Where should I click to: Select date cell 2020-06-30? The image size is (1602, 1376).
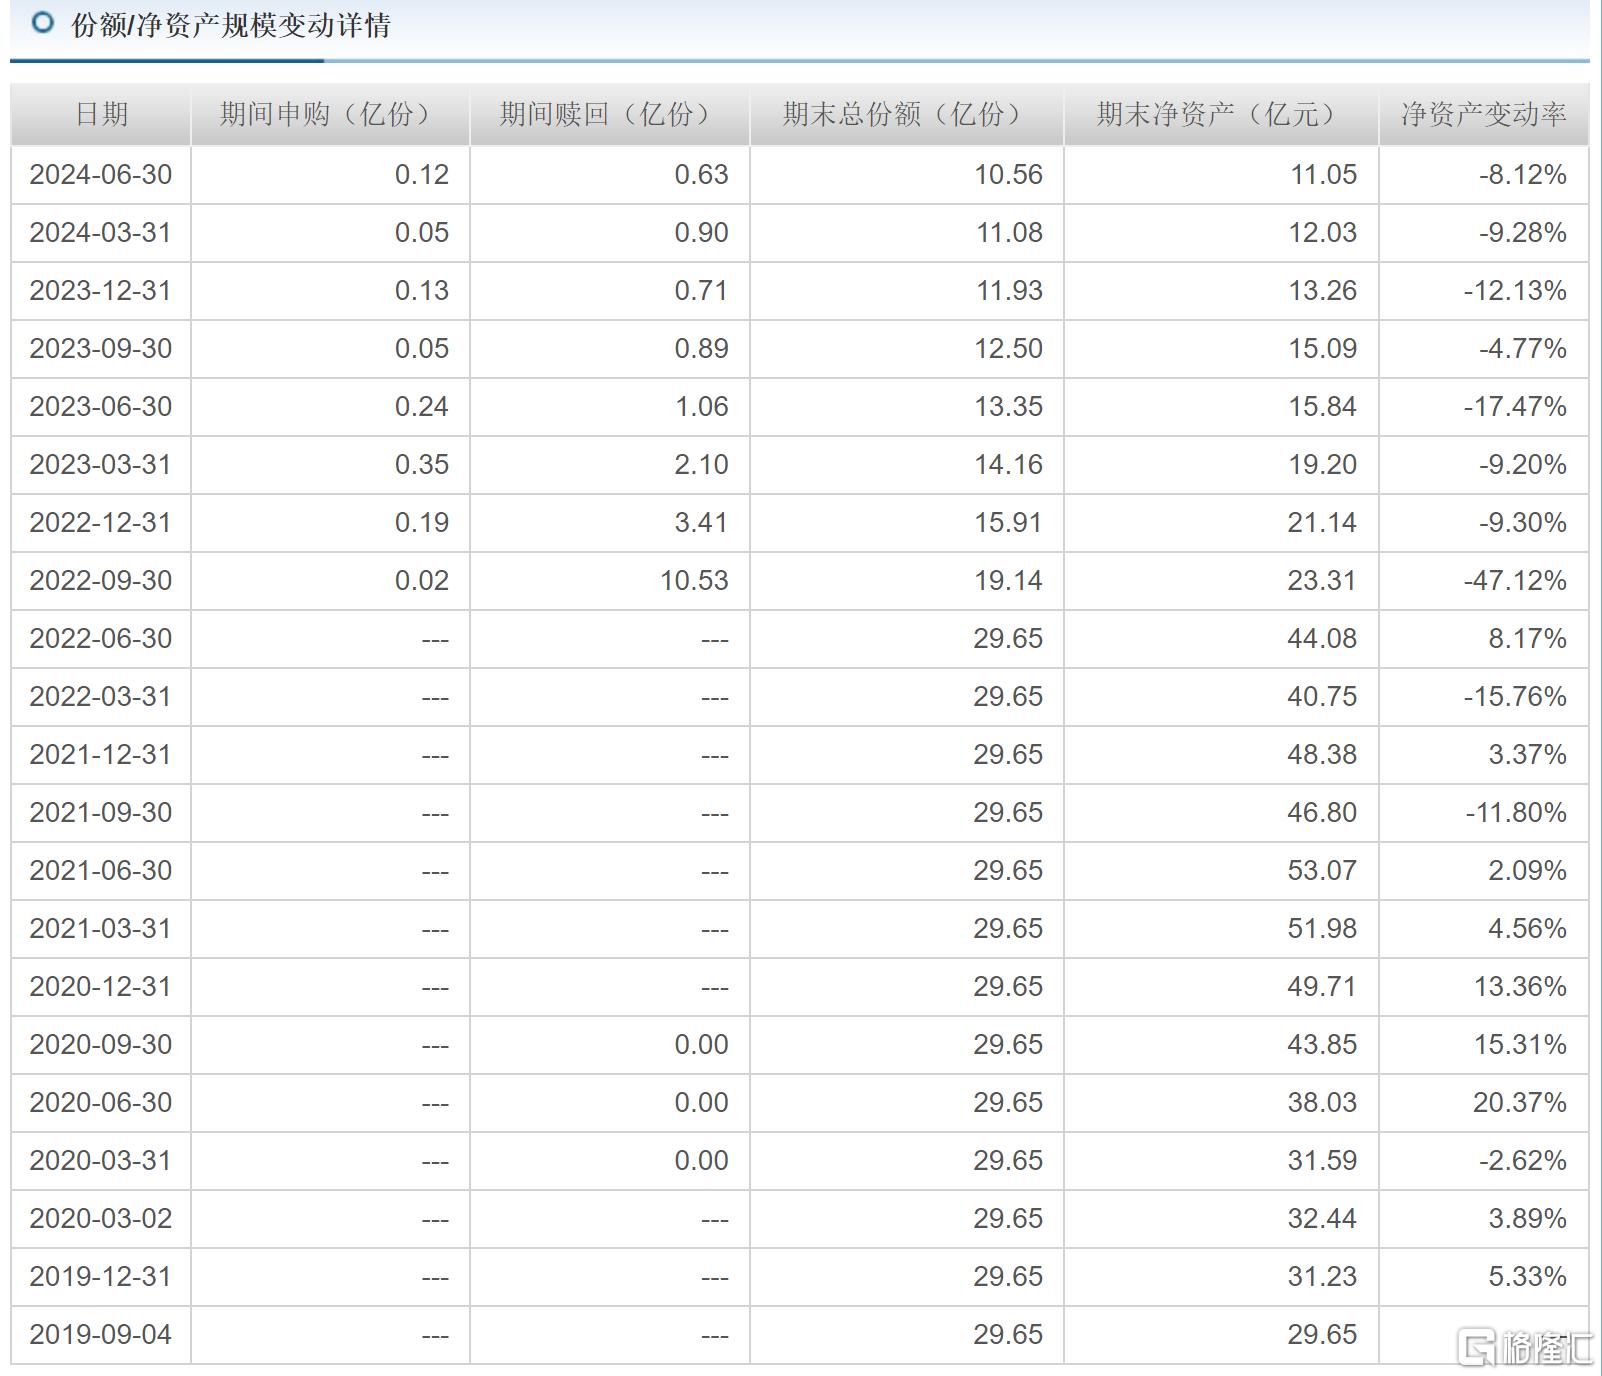click(101, 1103)
